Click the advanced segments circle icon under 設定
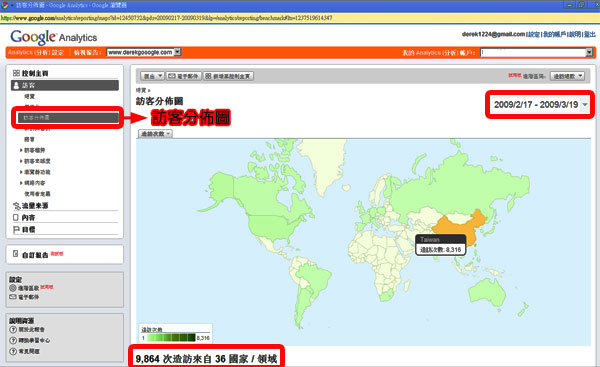This screenshot has height=367, width=600. pyautogui.click(x=13, y=288)
